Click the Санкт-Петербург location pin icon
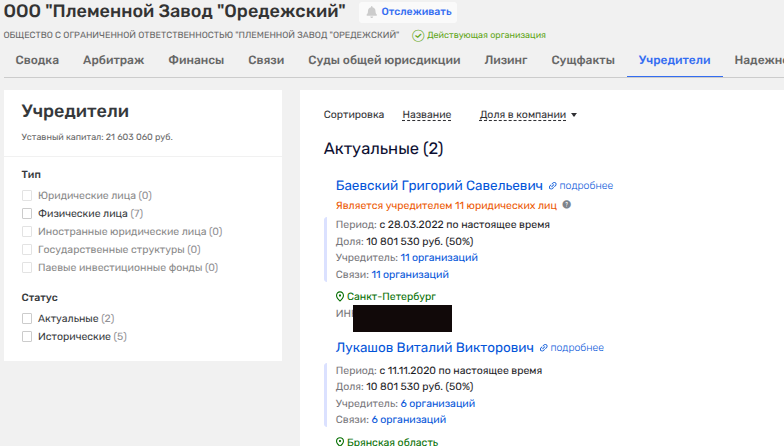The image size is (784, 446). tap(340, 297)
